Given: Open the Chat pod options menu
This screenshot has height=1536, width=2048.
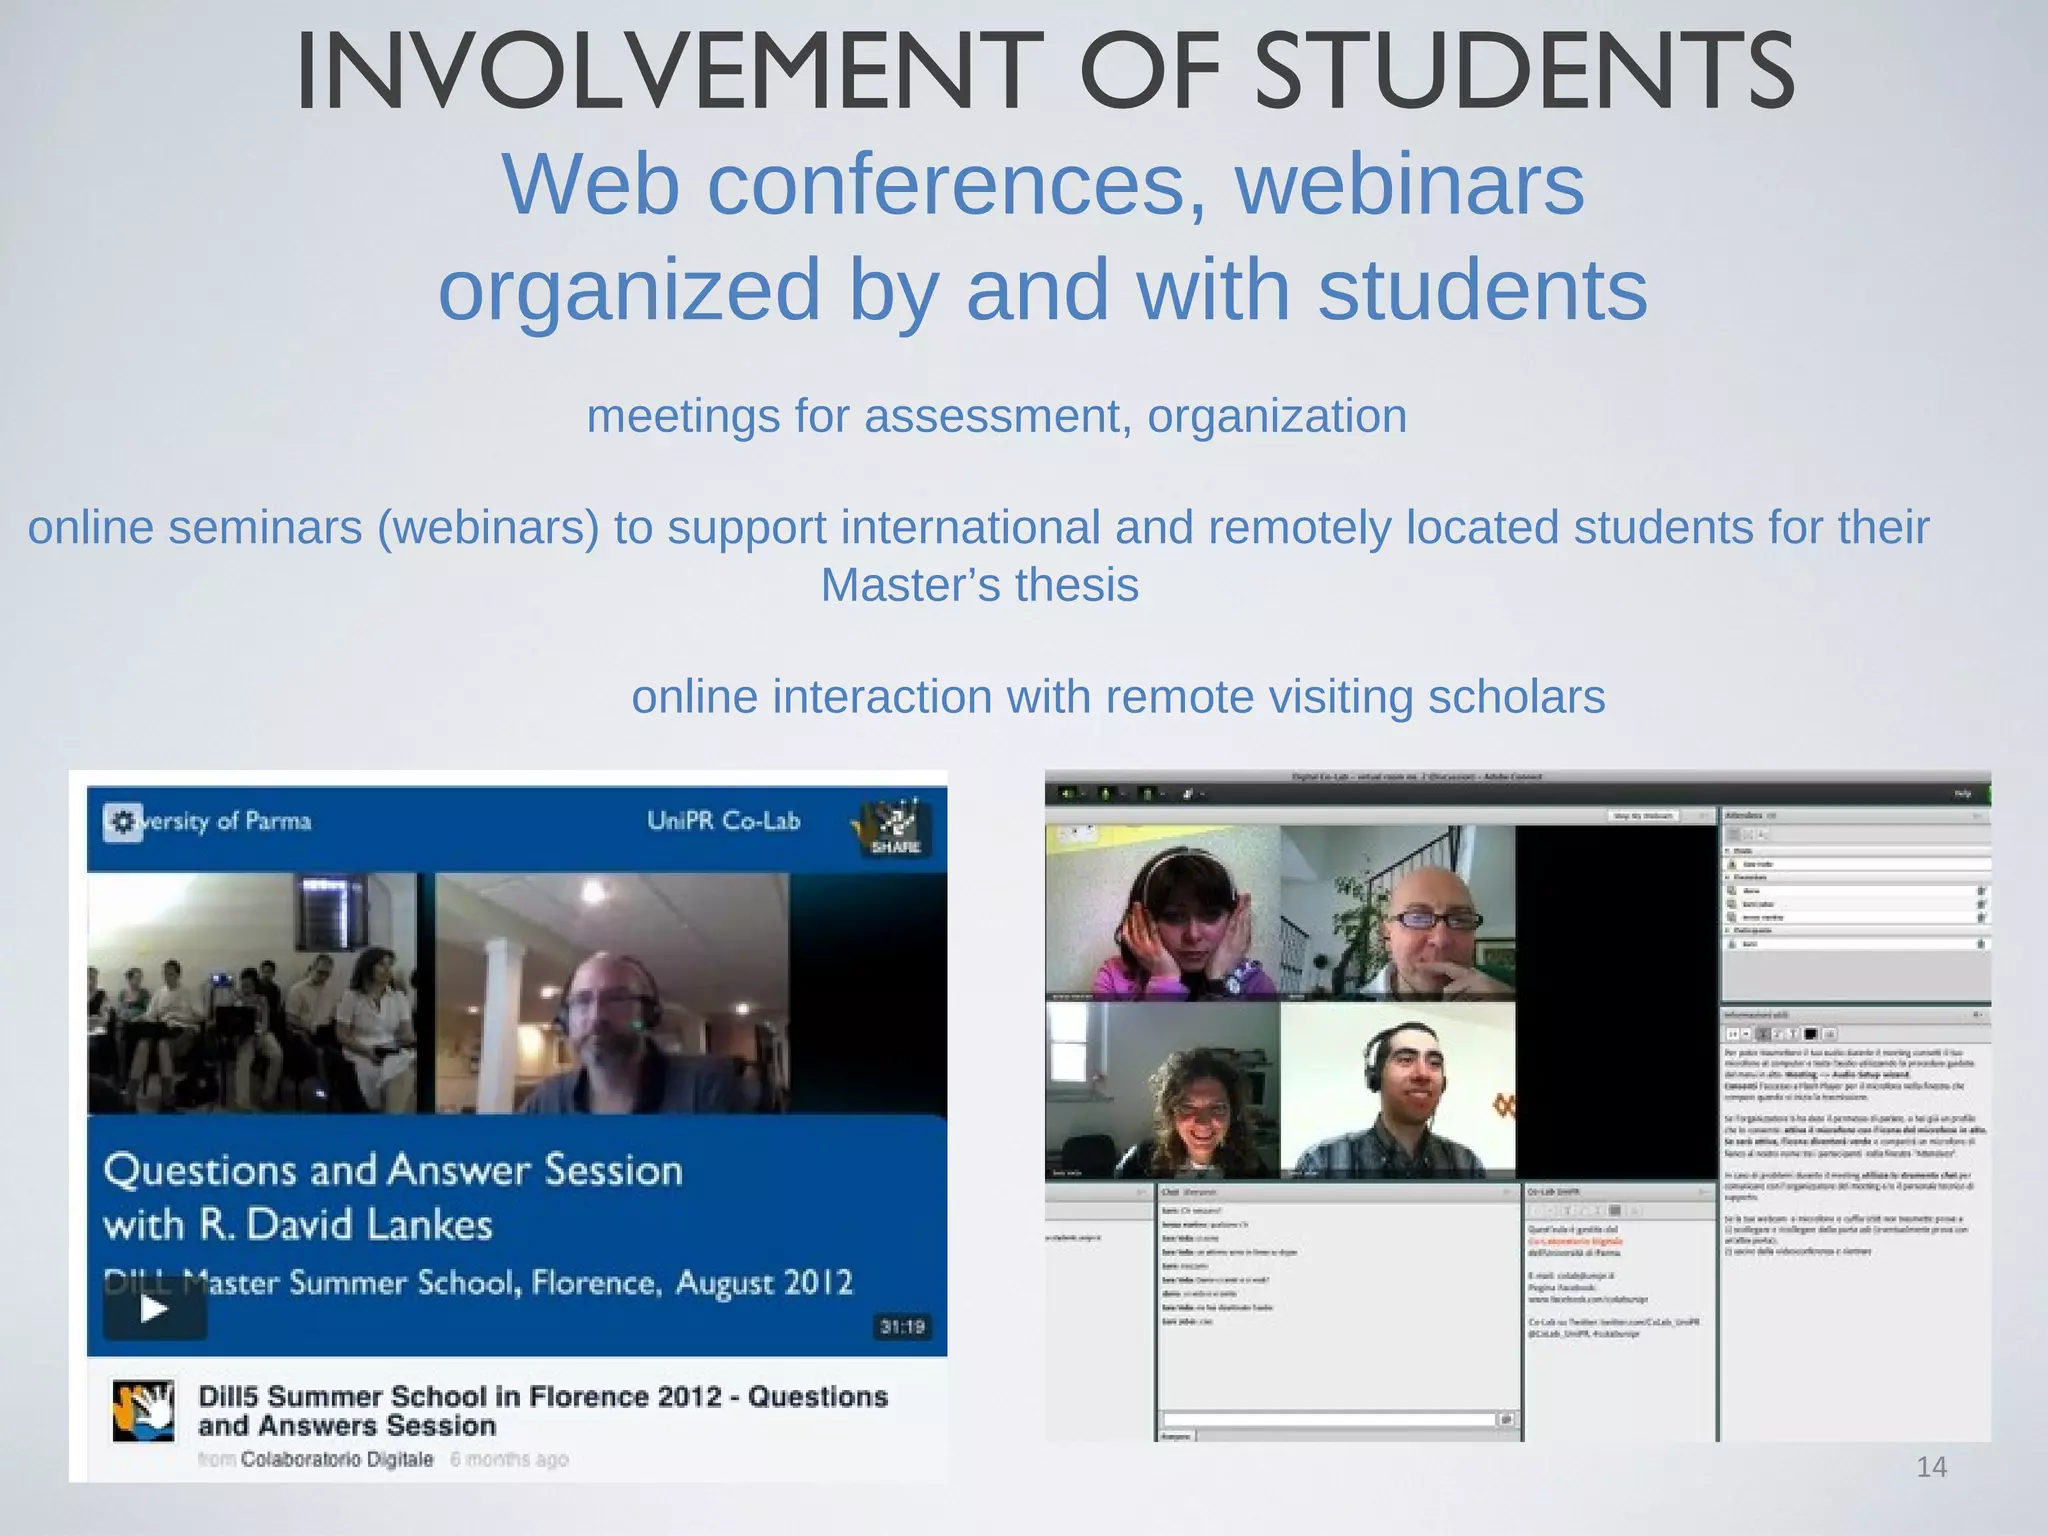Looking at the screenshot, I should pyautogui.click(x=1507, y=1192).
